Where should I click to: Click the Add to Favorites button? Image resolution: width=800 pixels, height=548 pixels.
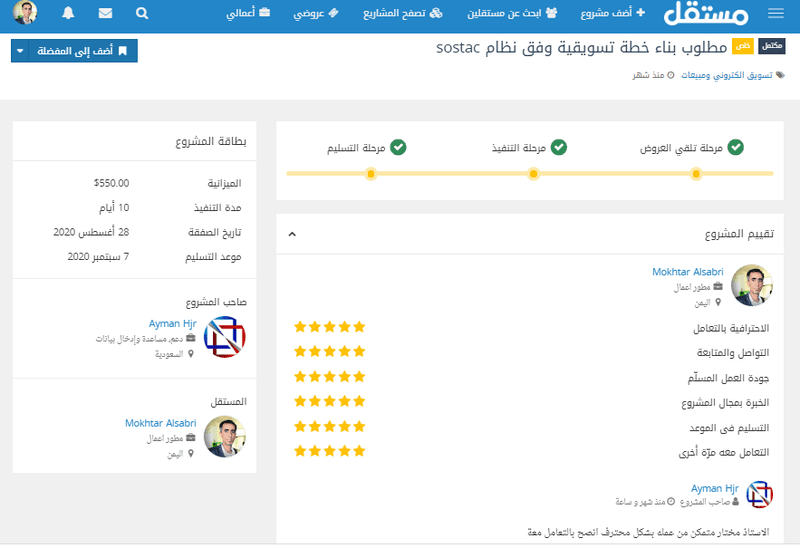(86, 51)
